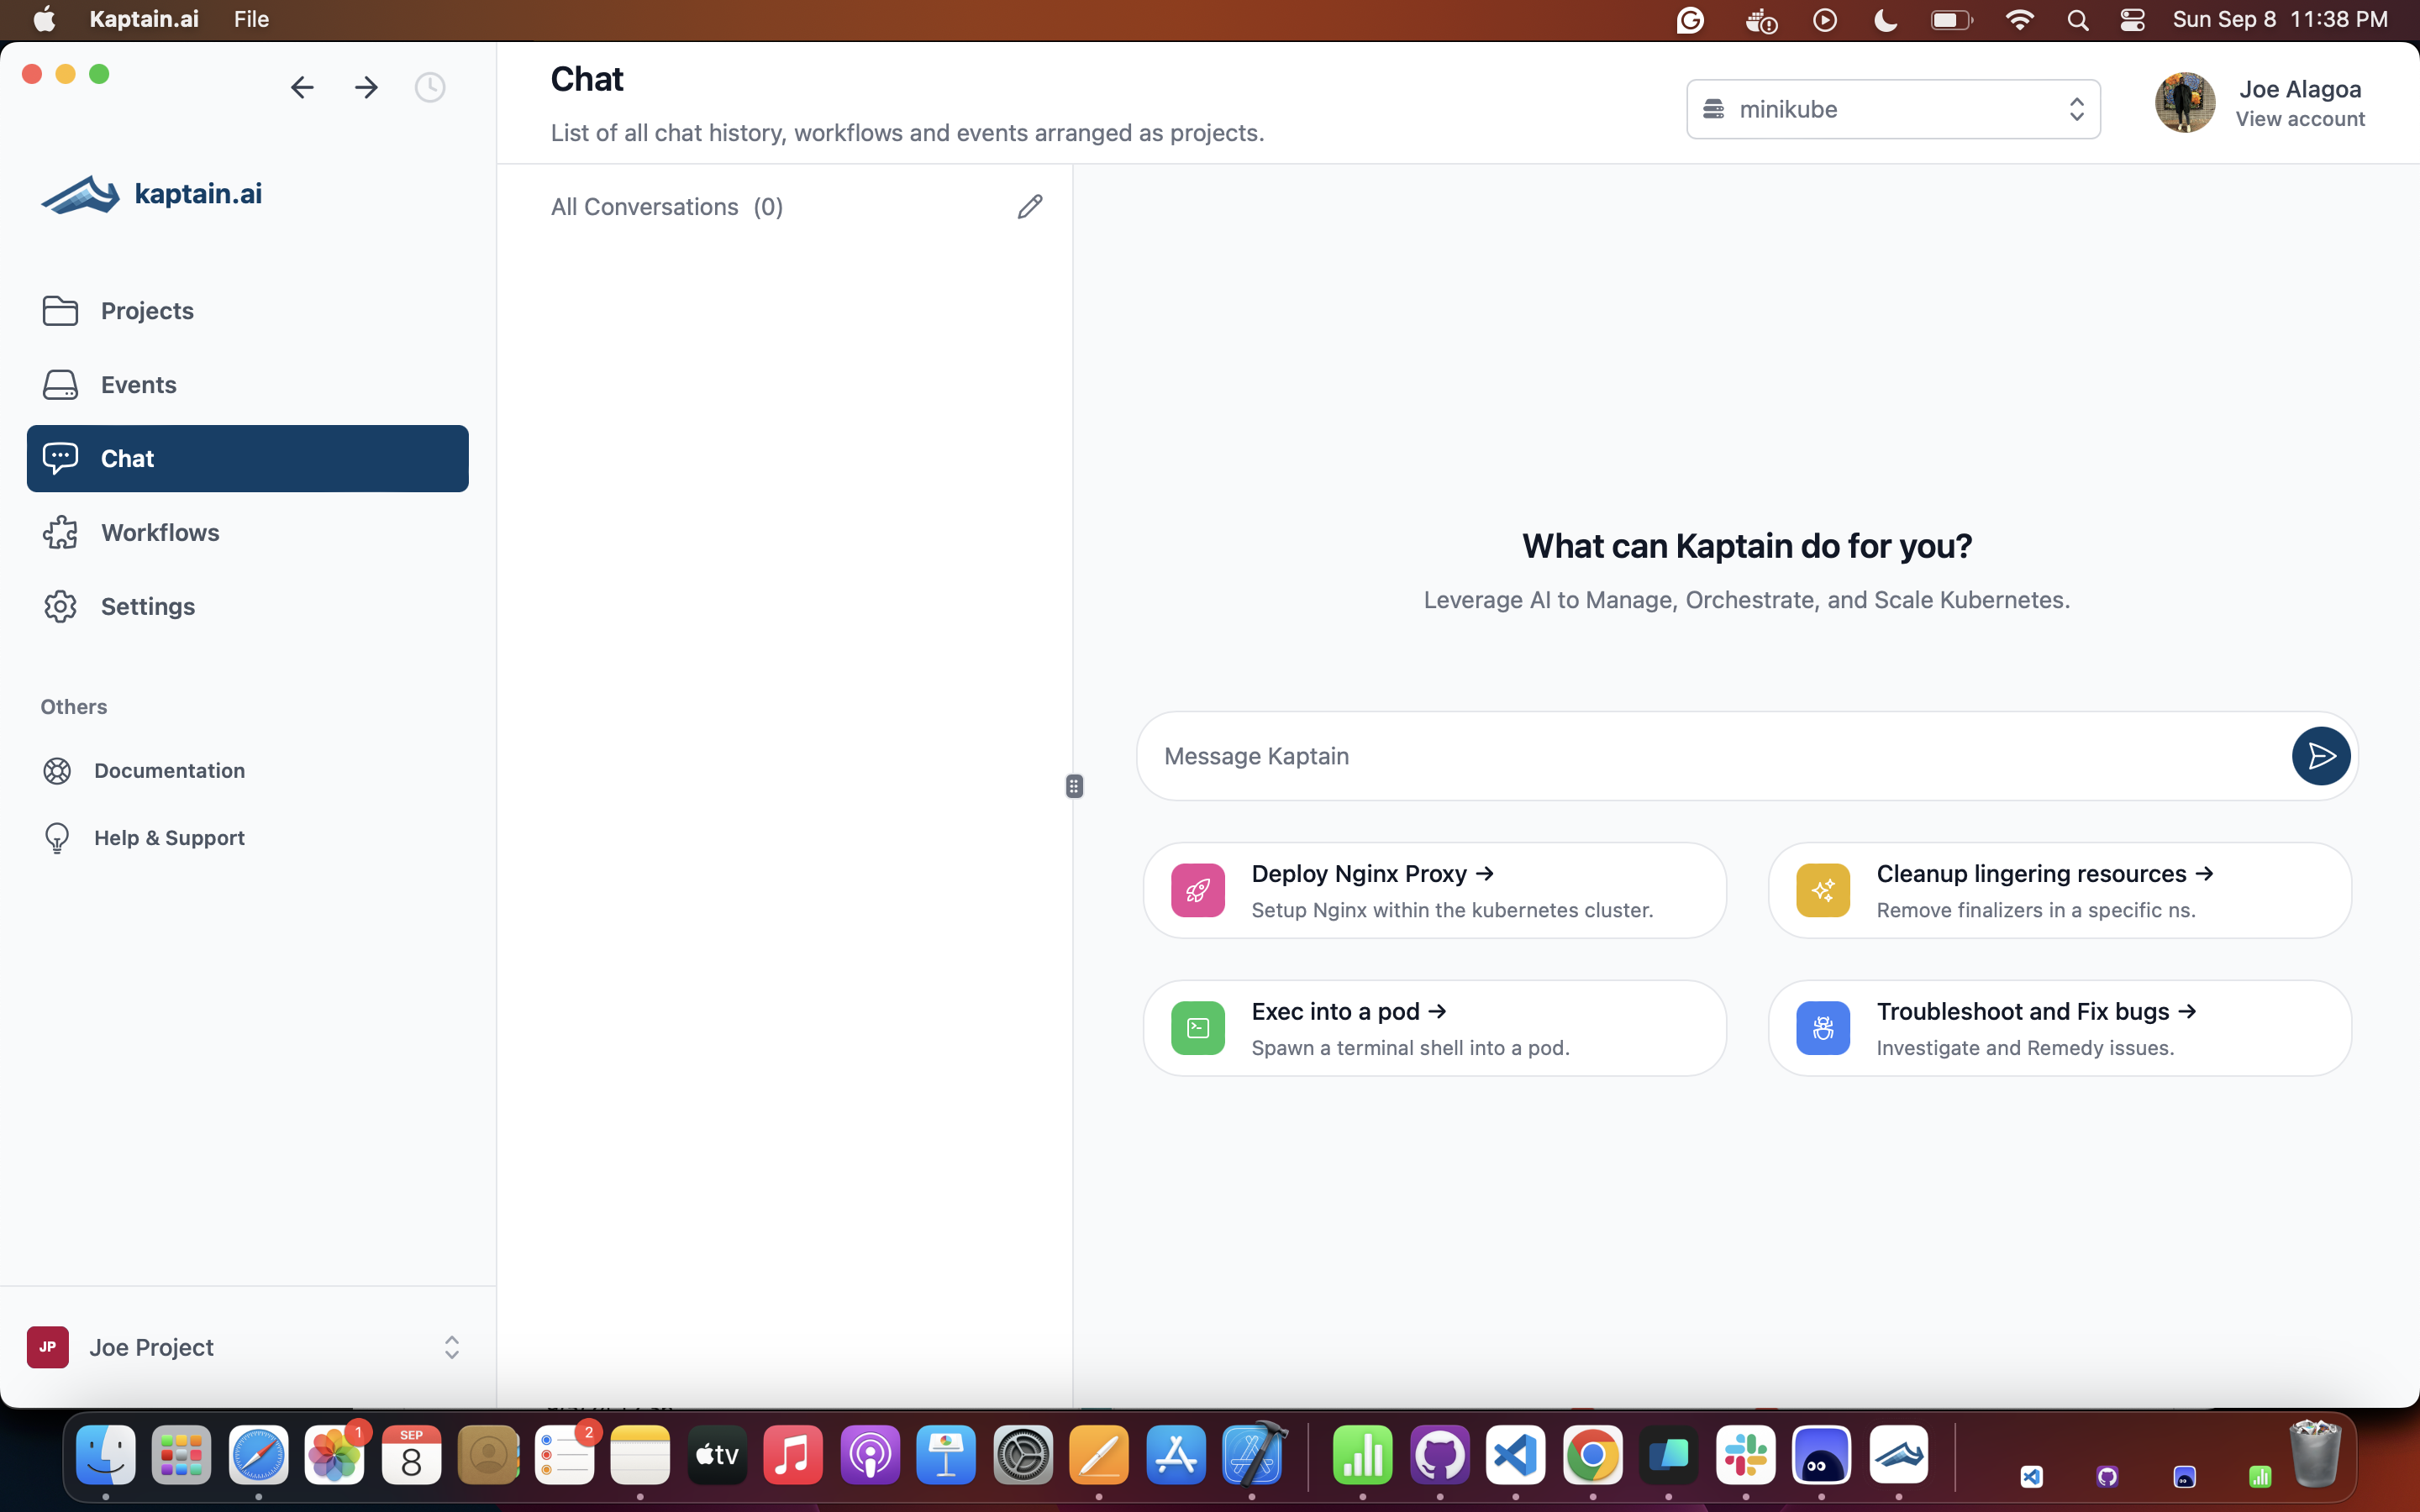
Task: Select the Troubleshoot and Fix bugs card
Action: [x=2059, y=1027]
